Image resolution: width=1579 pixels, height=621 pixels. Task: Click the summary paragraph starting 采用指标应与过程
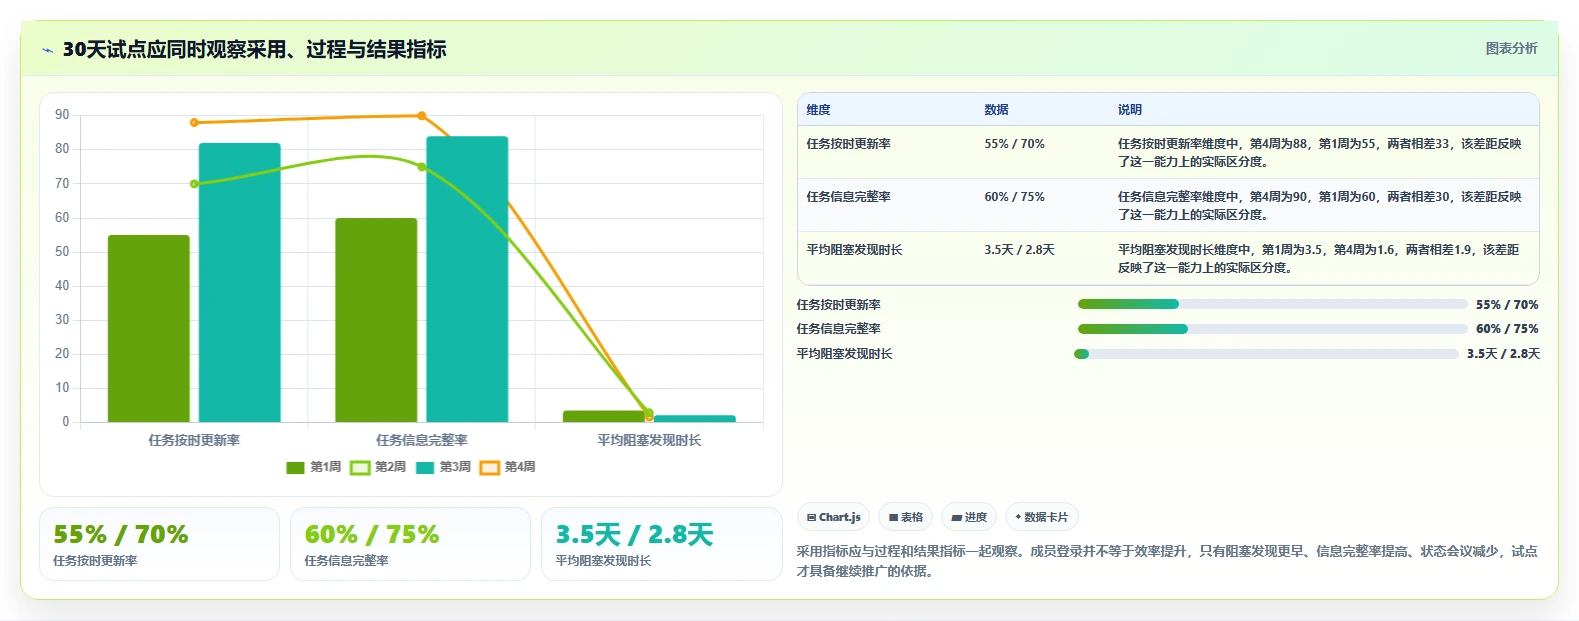point(1167,561)
